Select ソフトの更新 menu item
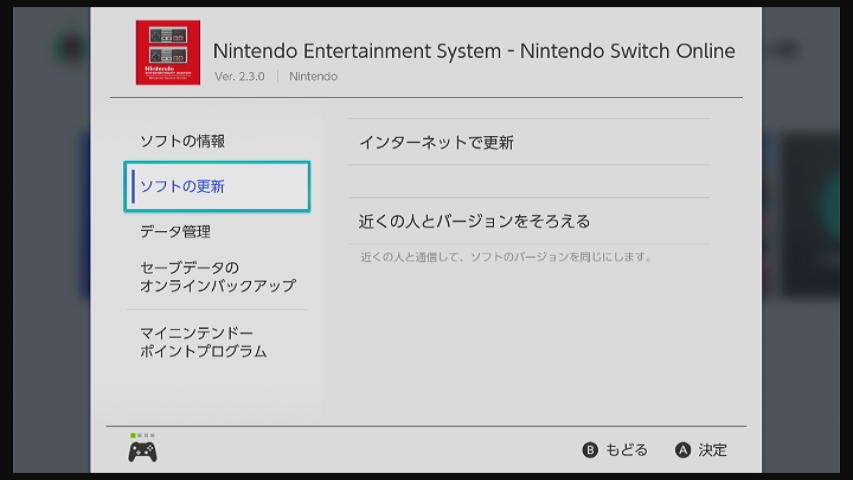This screenshot has width=853, height=480. 217,187
